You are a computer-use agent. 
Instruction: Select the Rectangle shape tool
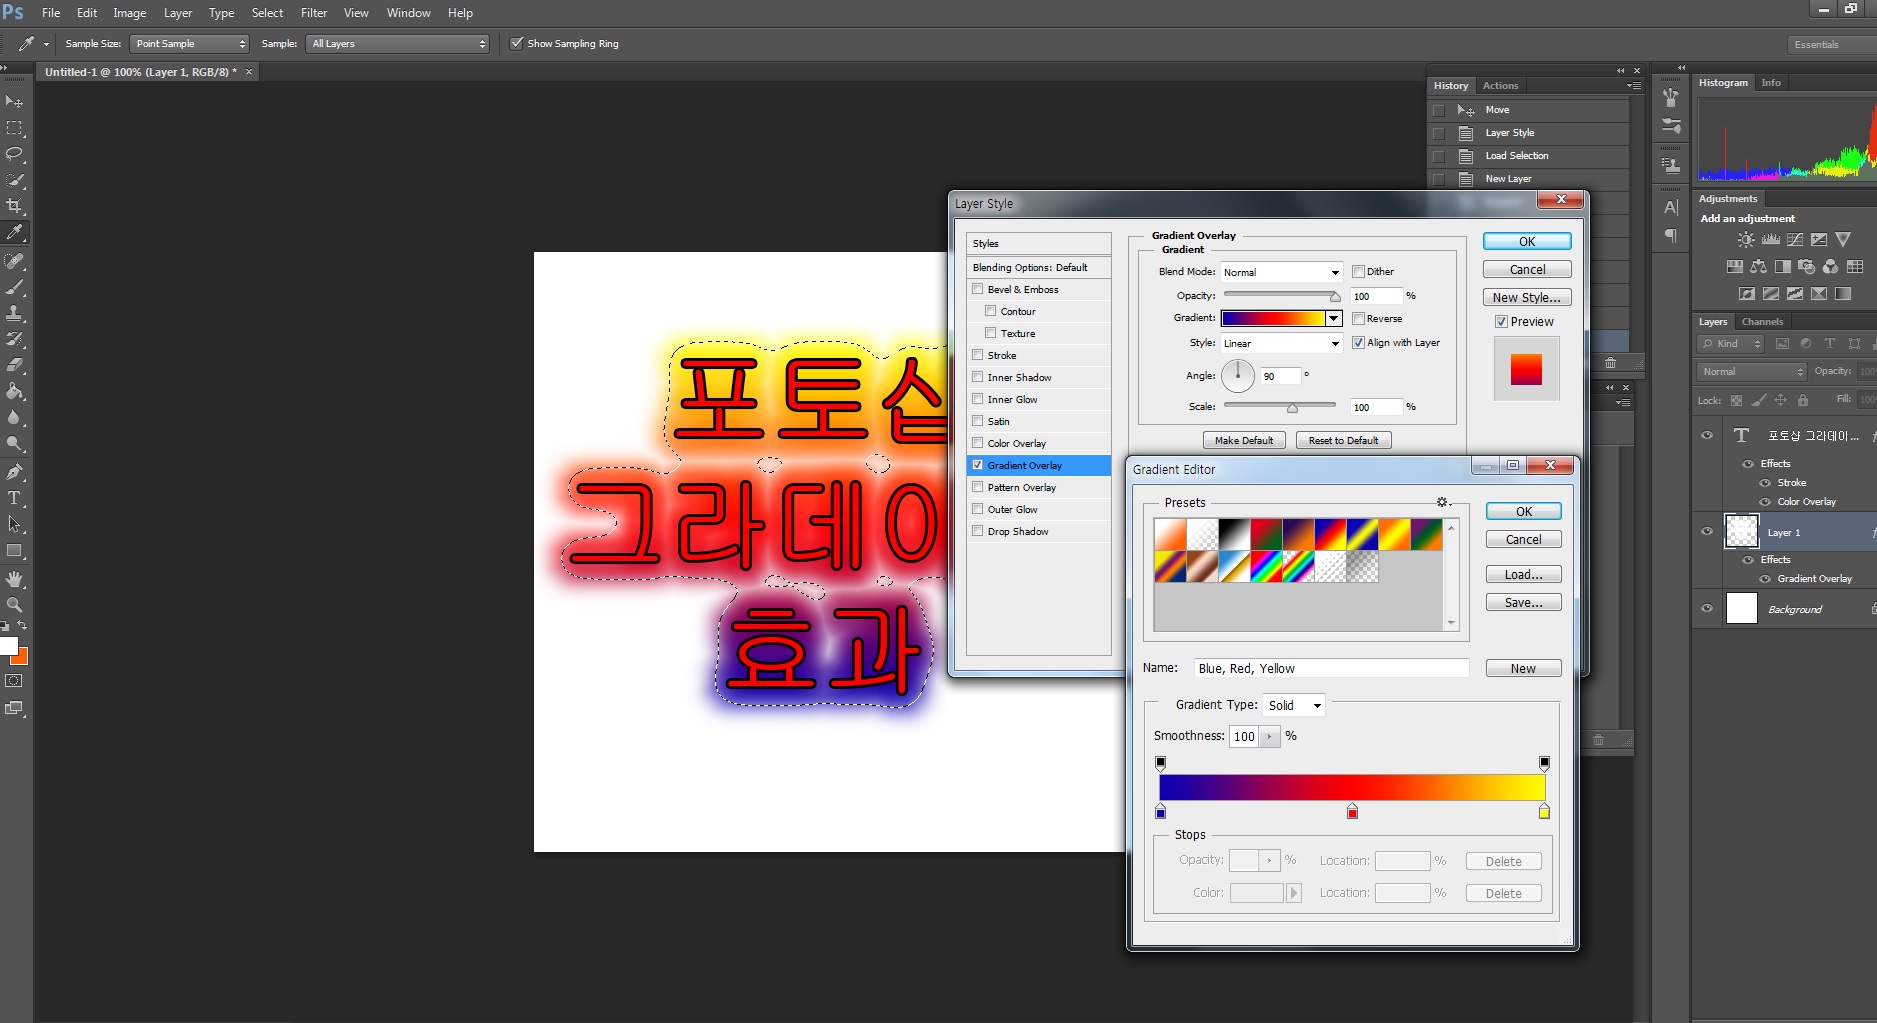click(x=14, y=550)
